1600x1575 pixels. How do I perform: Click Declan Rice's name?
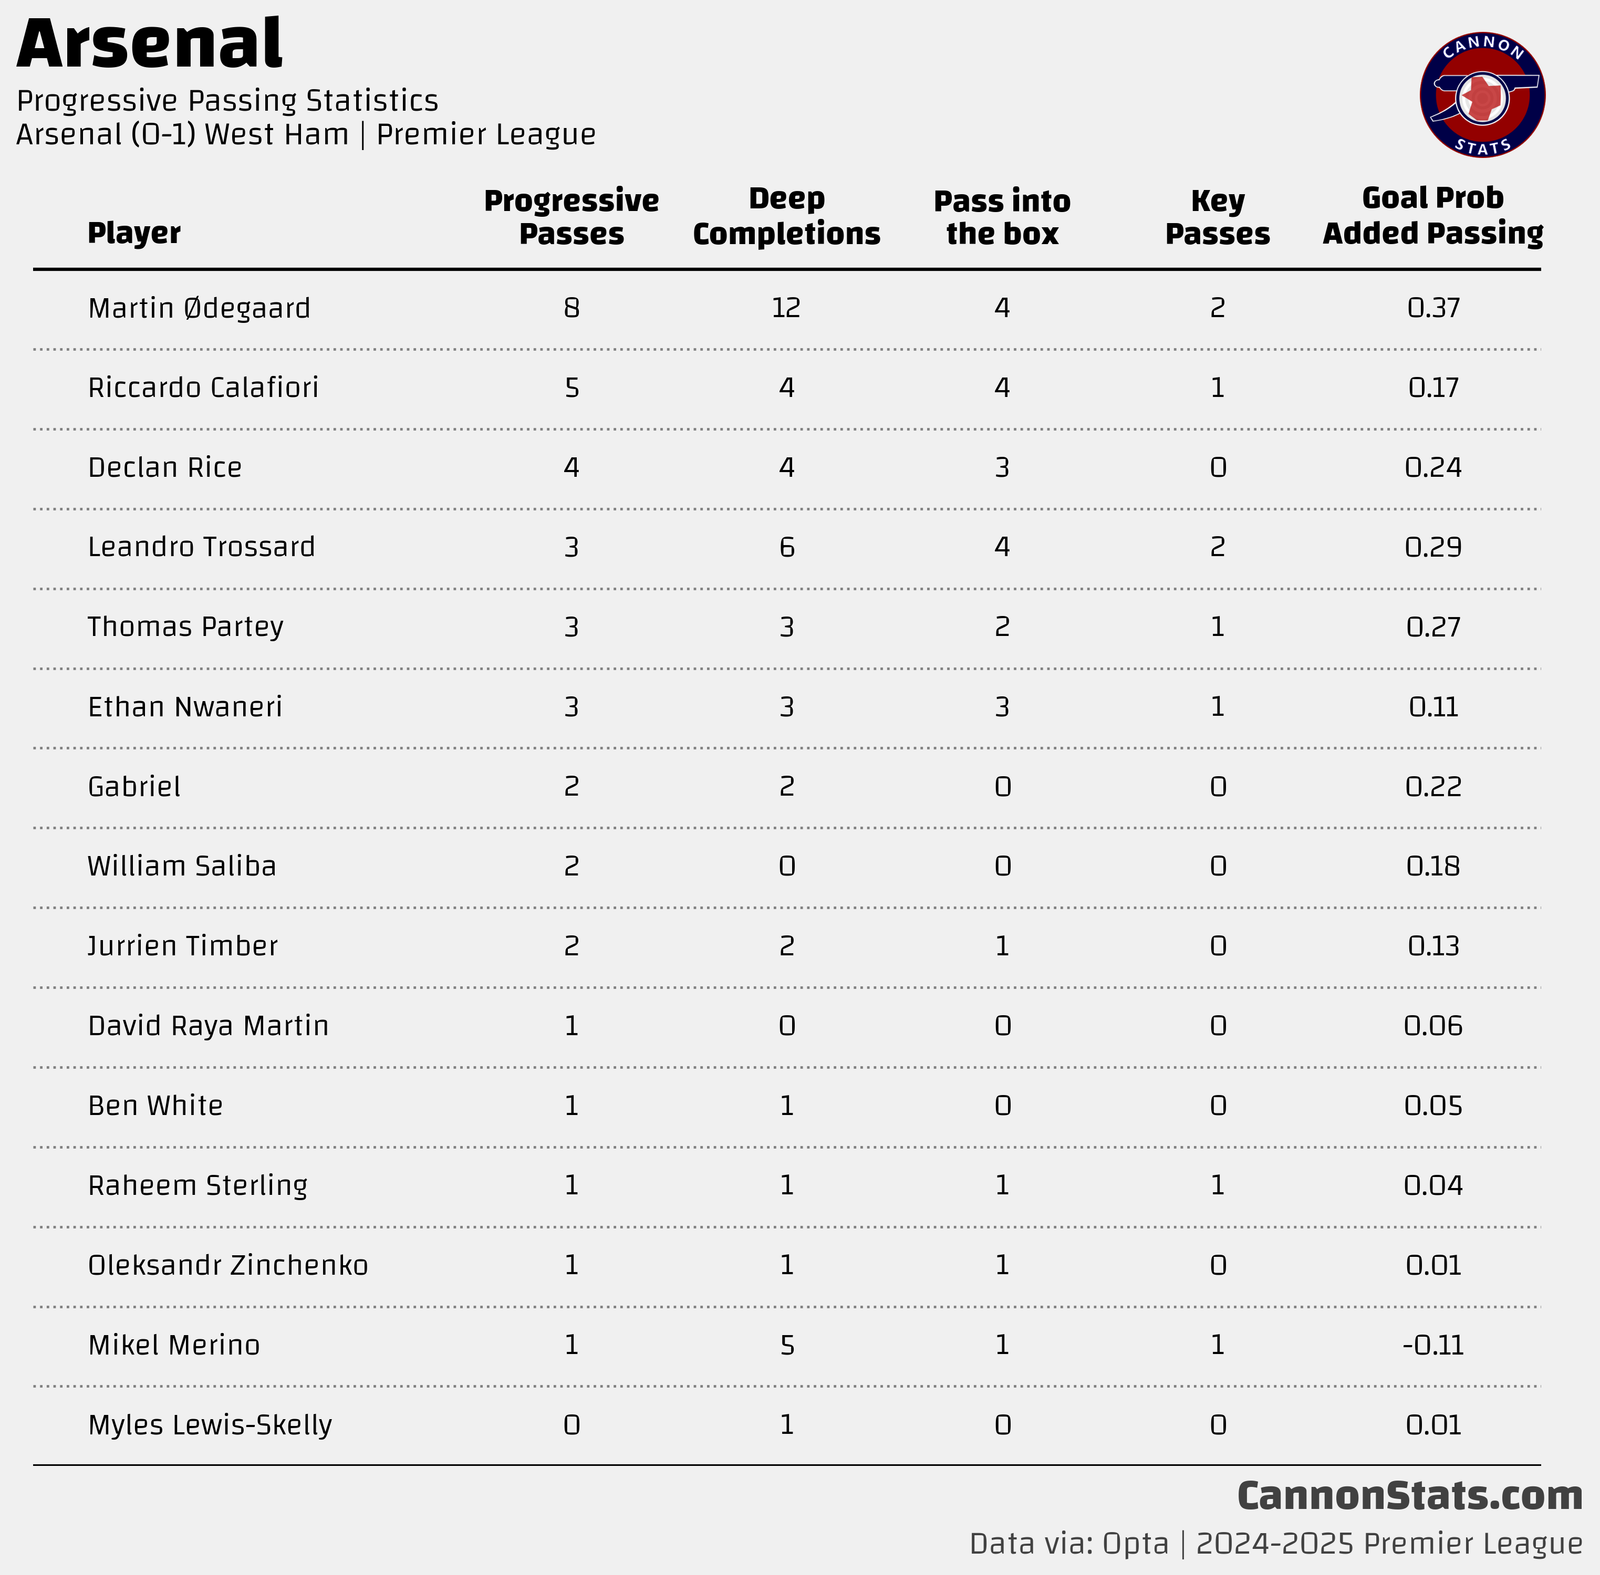[165, 468]
